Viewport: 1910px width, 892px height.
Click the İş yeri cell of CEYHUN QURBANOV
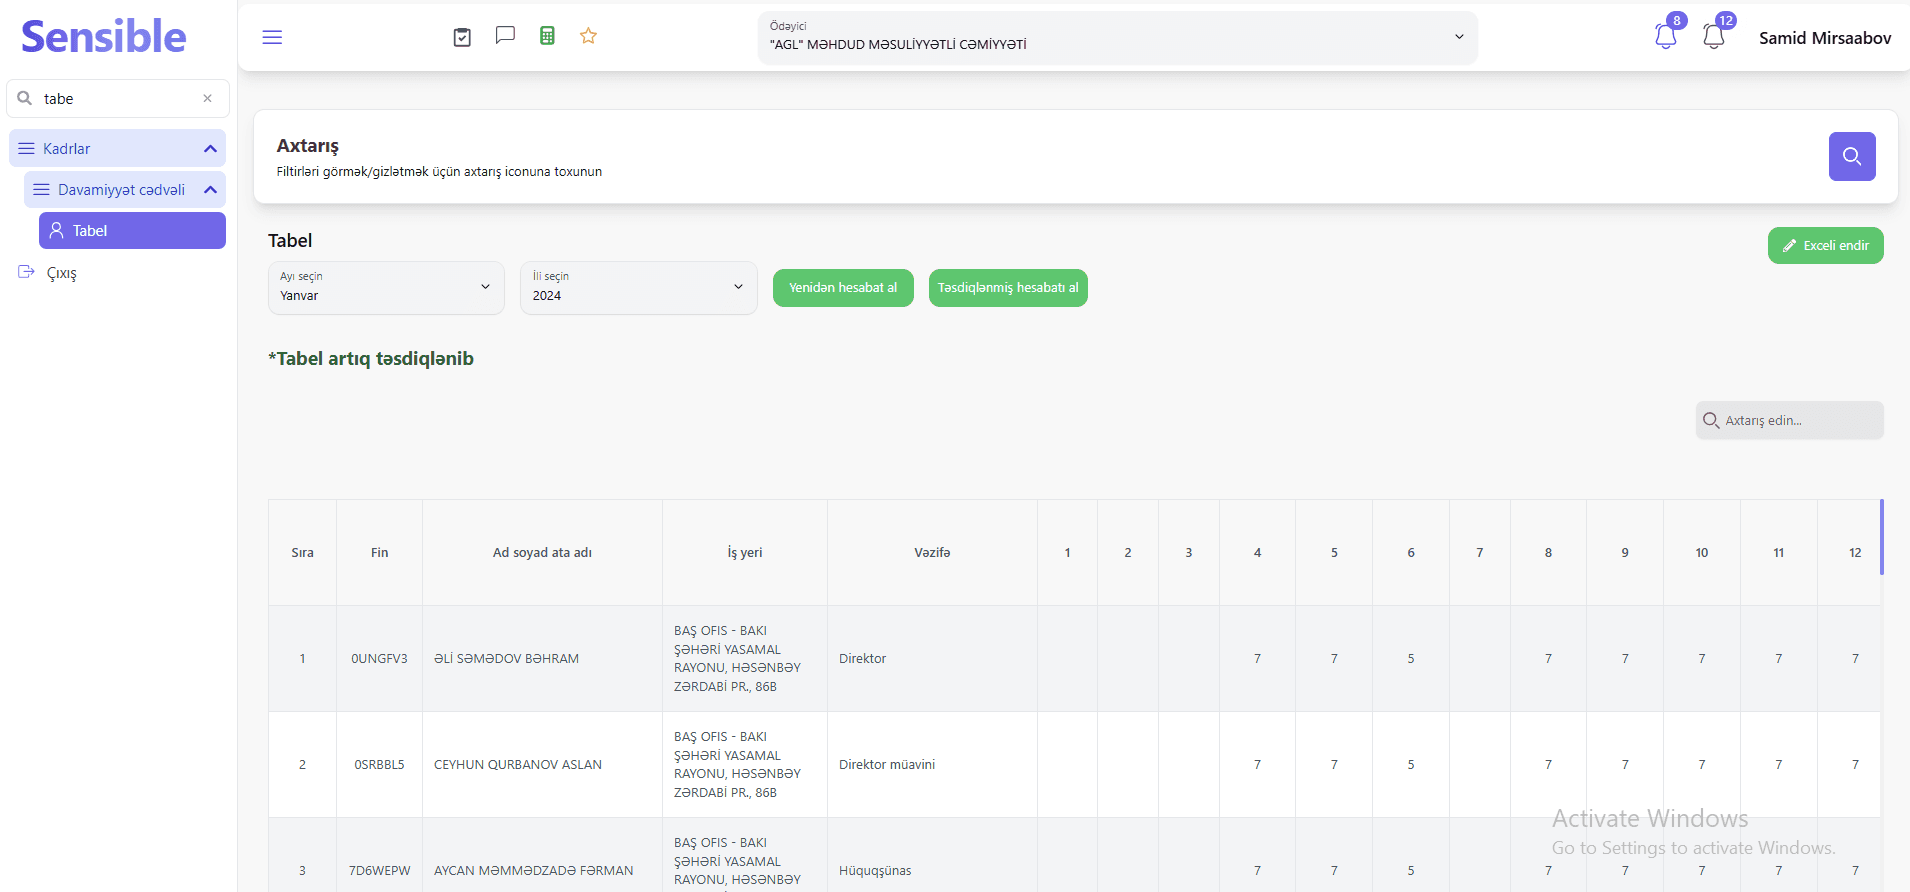click(x=745, y=764)
